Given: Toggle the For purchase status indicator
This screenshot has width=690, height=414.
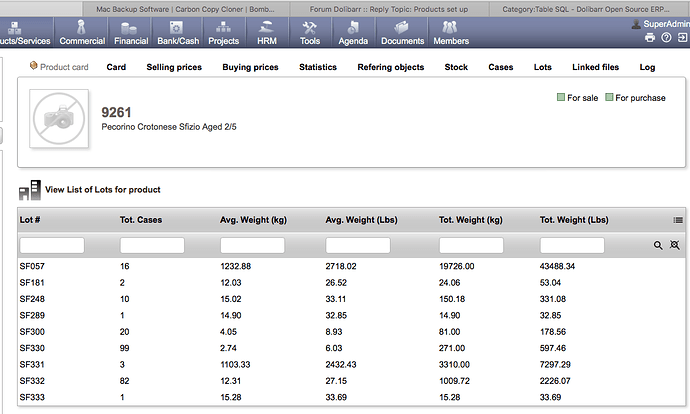Looking at the screenshot, I should (x=609, y=97).
